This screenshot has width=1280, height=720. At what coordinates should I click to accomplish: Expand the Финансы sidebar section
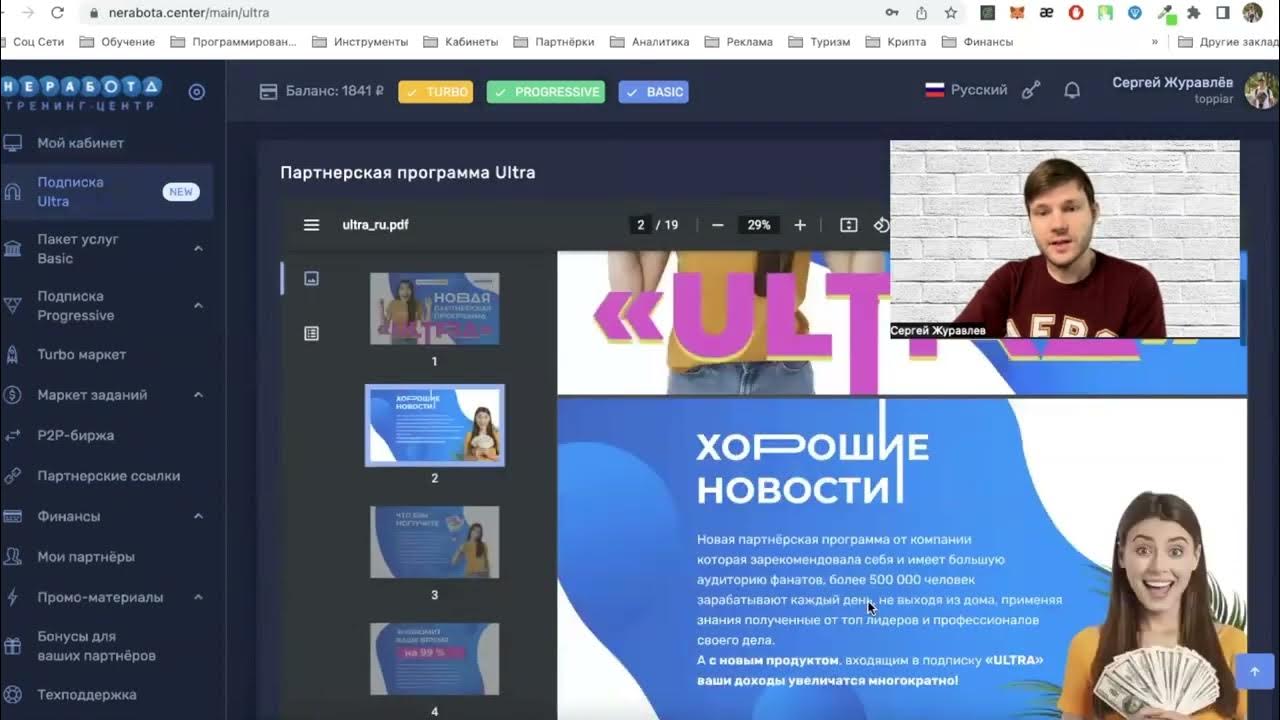(x=198, y=516)
